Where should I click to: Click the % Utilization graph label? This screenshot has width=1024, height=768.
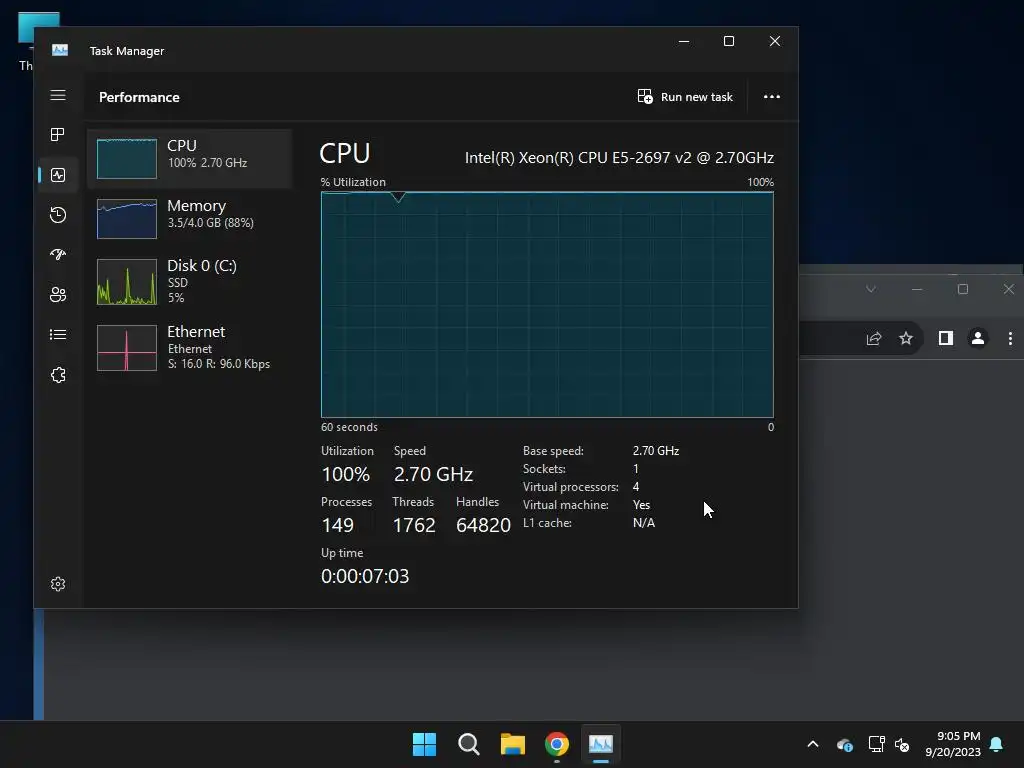(353, 182)
